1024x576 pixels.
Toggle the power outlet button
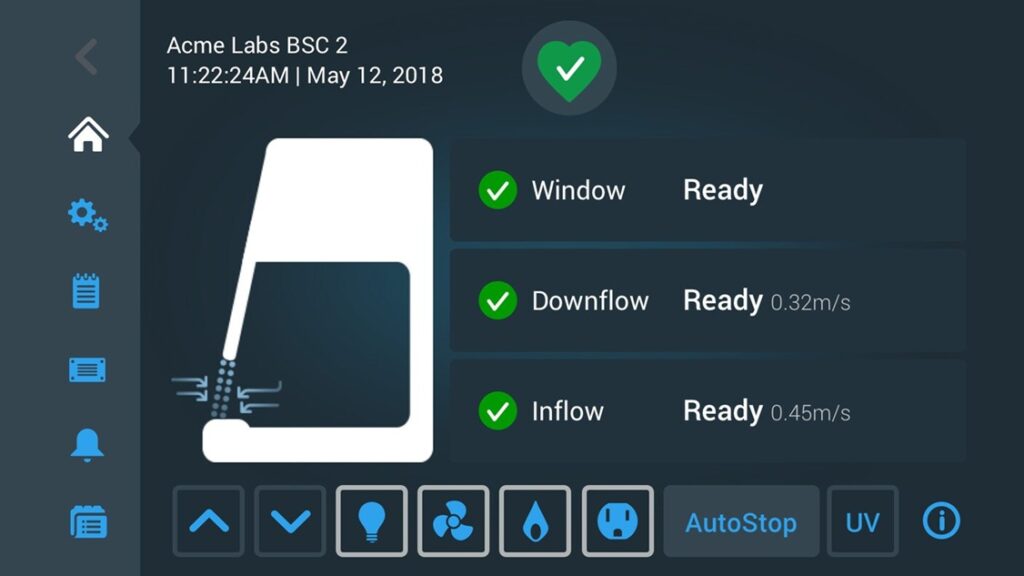click(618, 521)
